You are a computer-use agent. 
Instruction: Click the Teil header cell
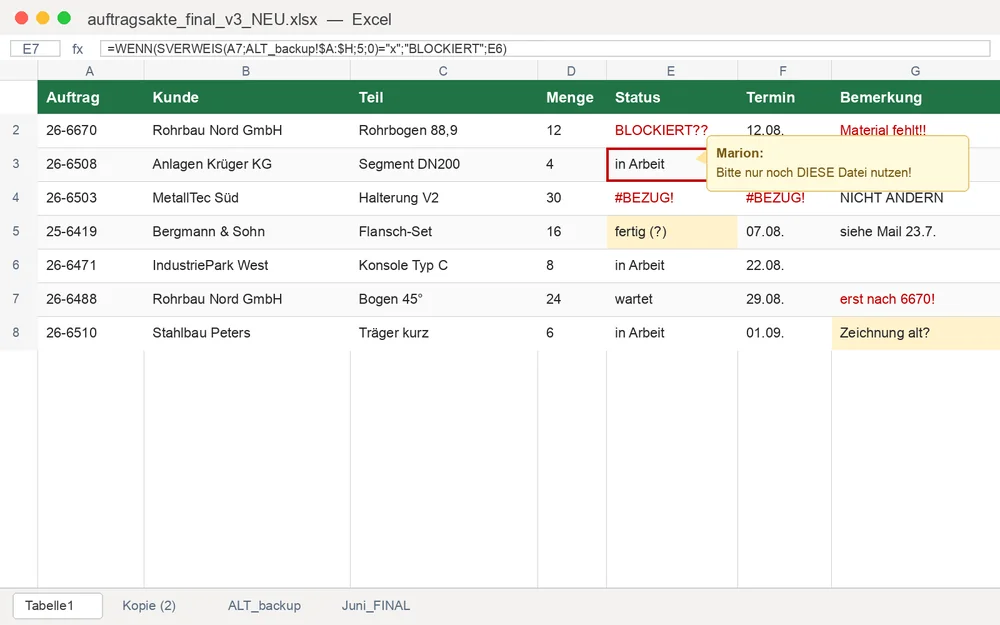click(x=444, y=97)
